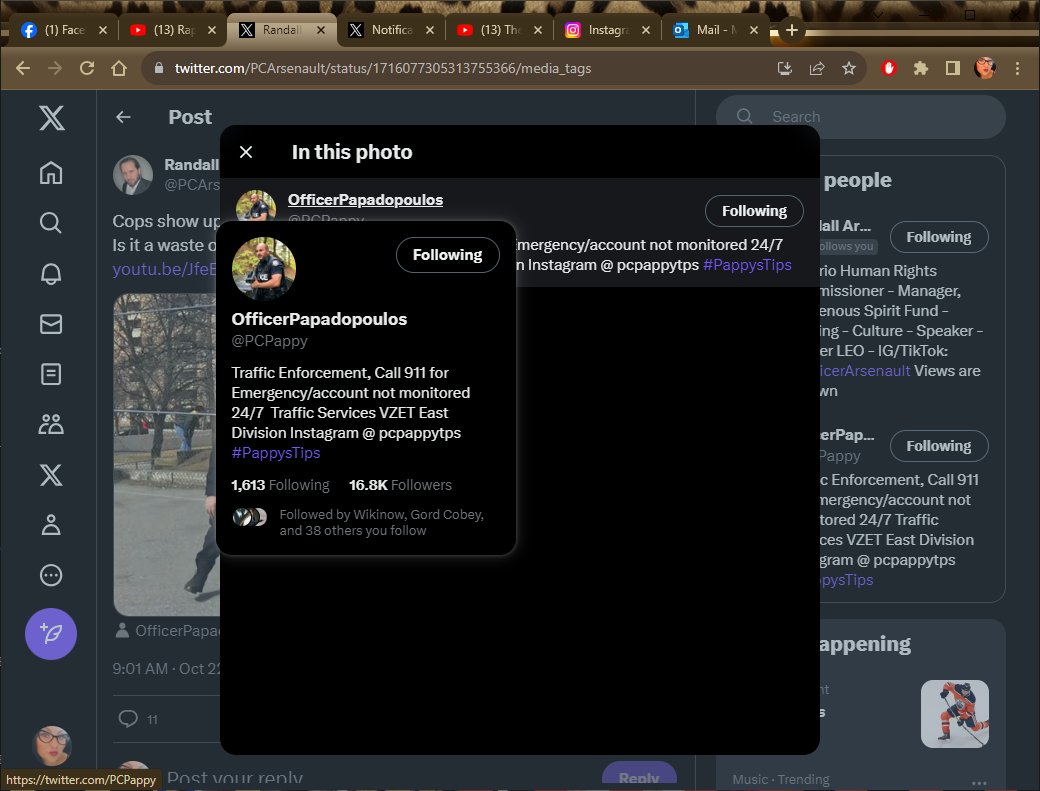The image size is (1040, 791).
Task: Open OfficerPapadopoulos name link in dialog
Action: (x=365, y=200)
